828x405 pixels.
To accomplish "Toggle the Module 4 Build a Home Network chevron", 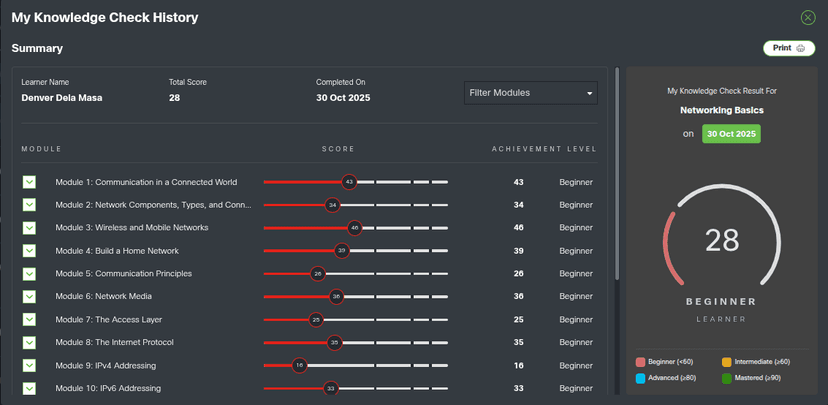I will coord(29,251).
